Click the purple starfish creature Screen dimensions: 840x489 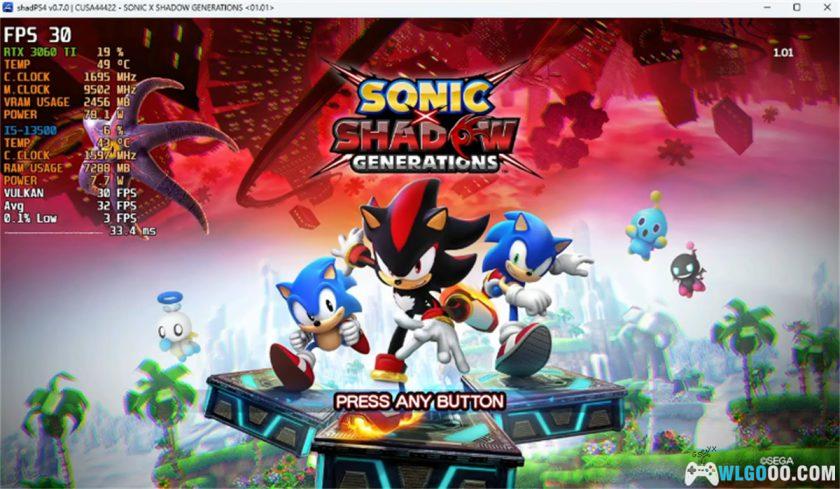tap(155, 147)
